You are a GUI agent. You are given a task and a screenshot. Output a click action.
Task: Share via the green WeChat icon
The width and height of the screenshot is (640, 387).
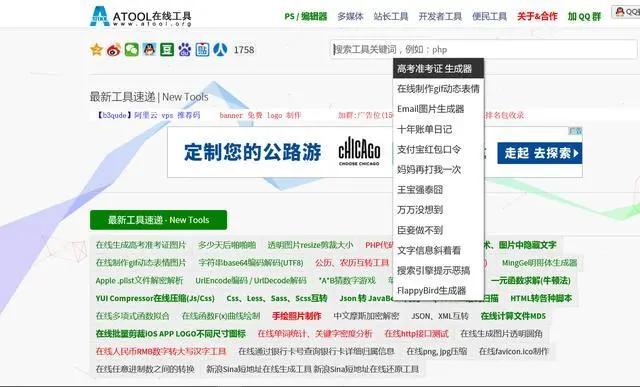[131, 50]
